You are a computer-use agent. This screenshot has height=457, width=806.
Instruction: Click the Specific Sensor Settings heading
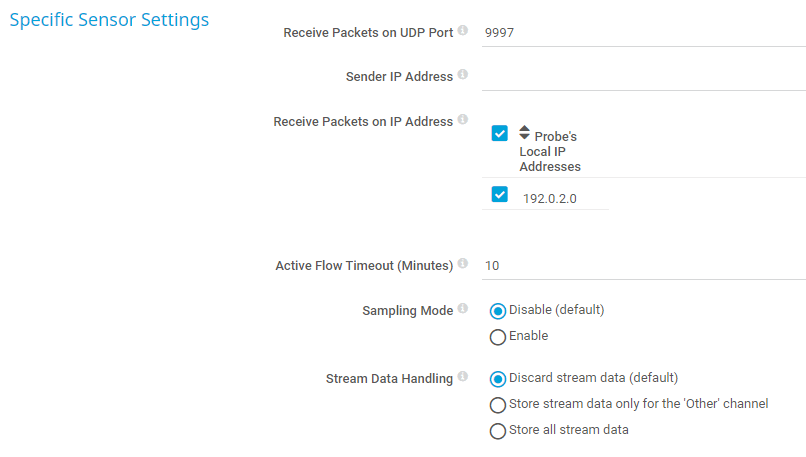[x=109, y=20]
